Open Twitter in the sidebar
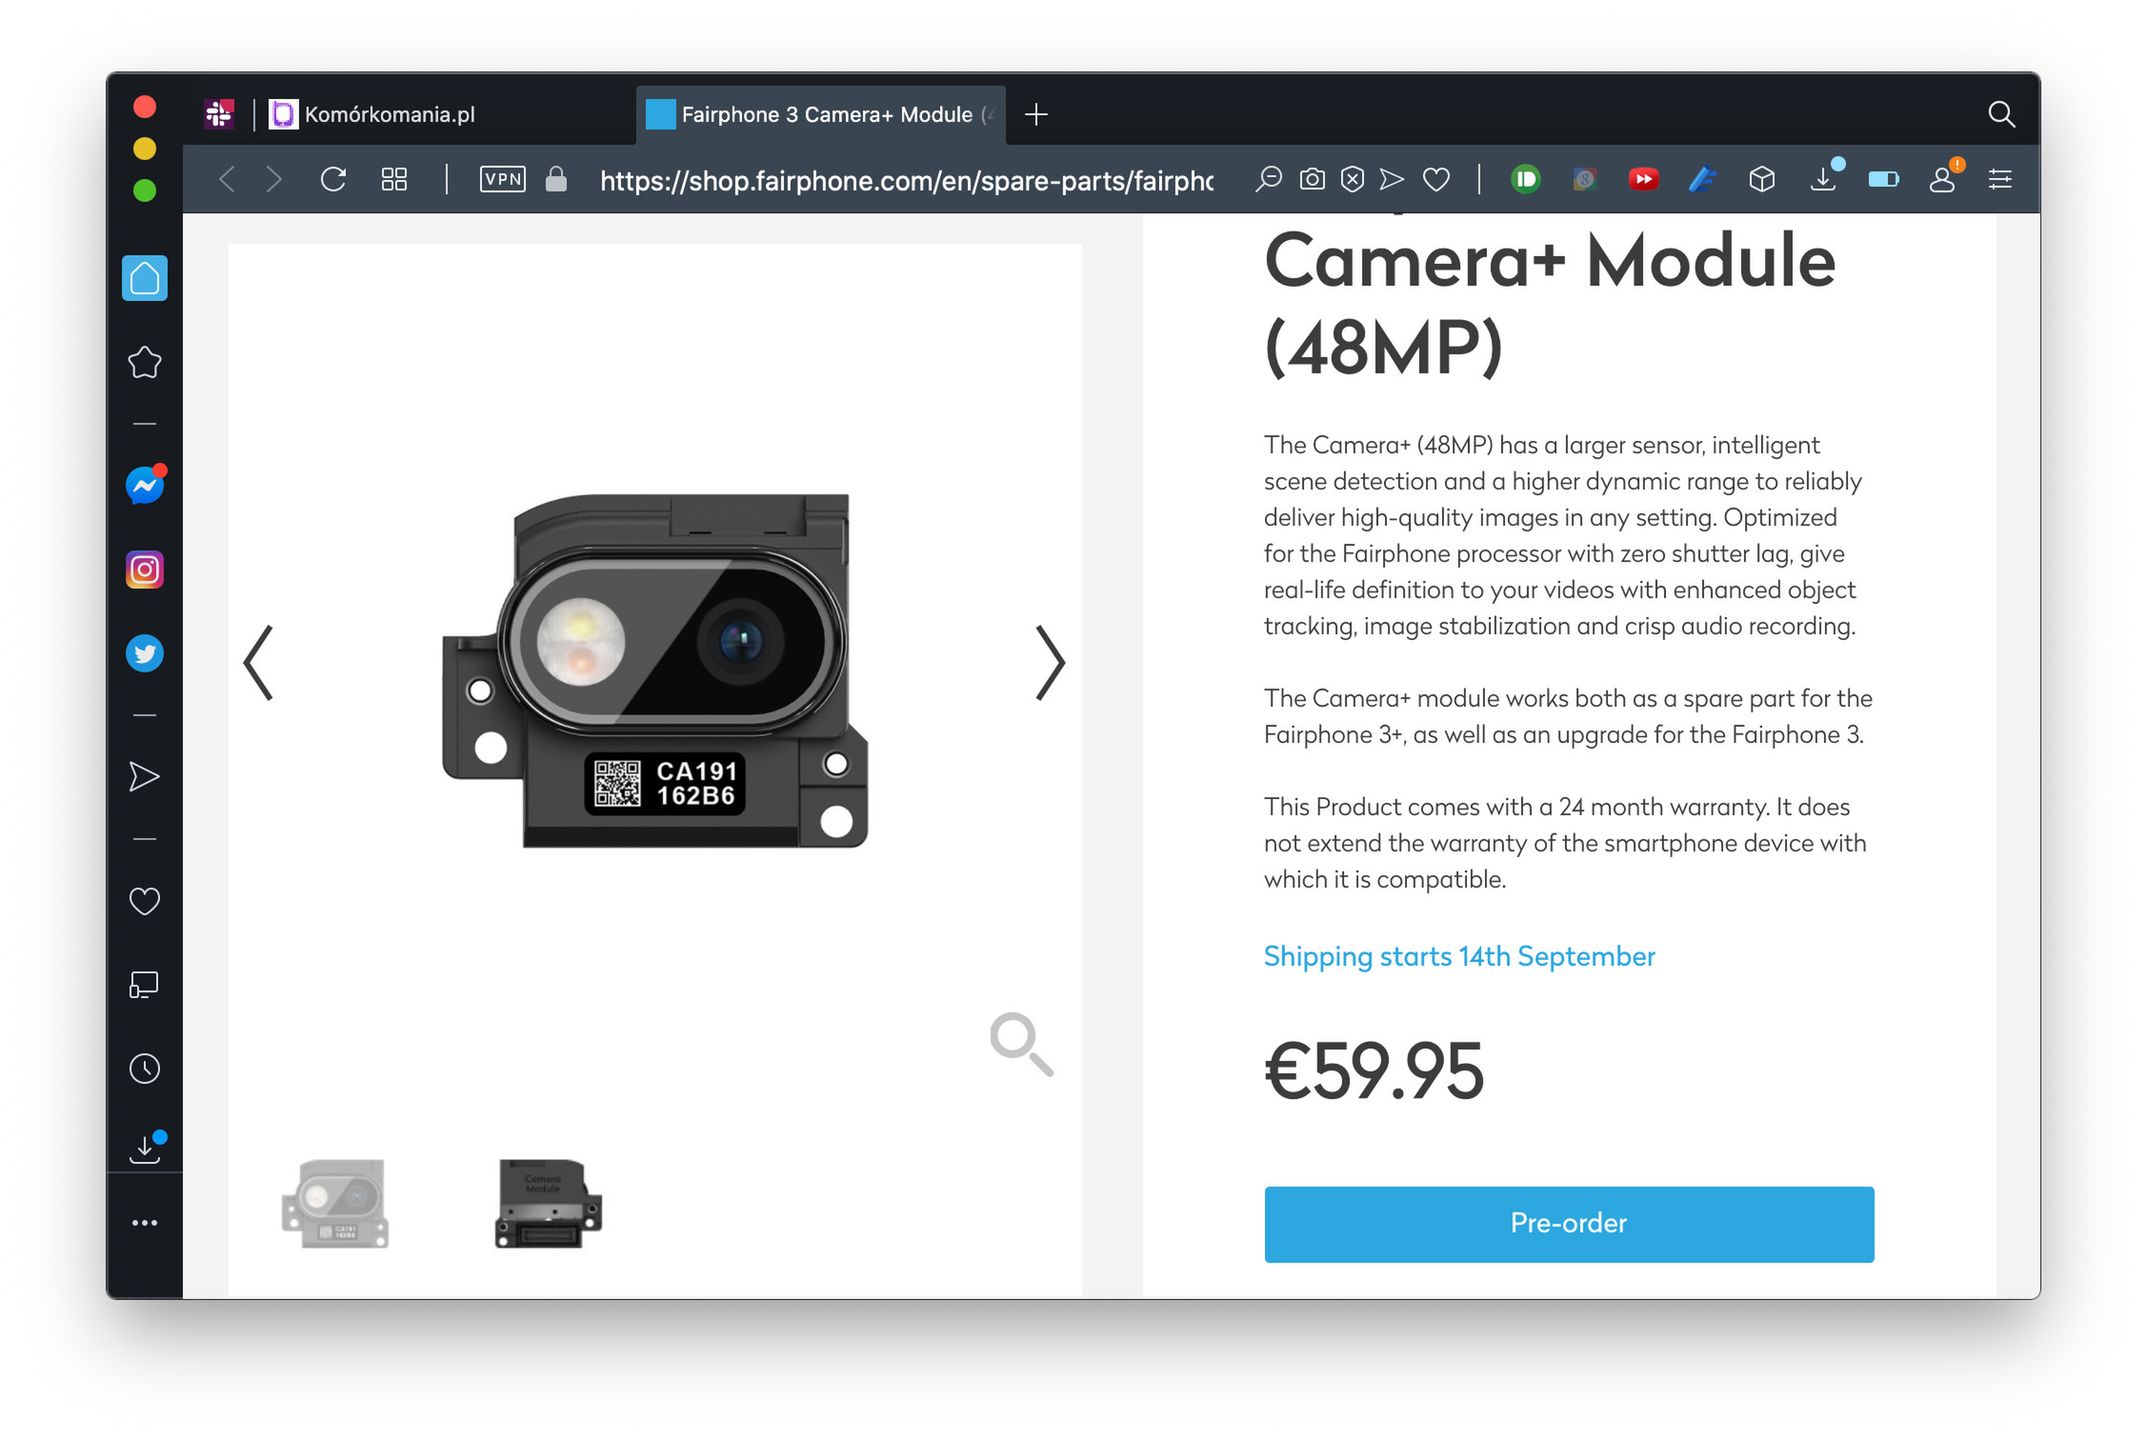This screenshot has height=1440, width=2147. [145, 654]
